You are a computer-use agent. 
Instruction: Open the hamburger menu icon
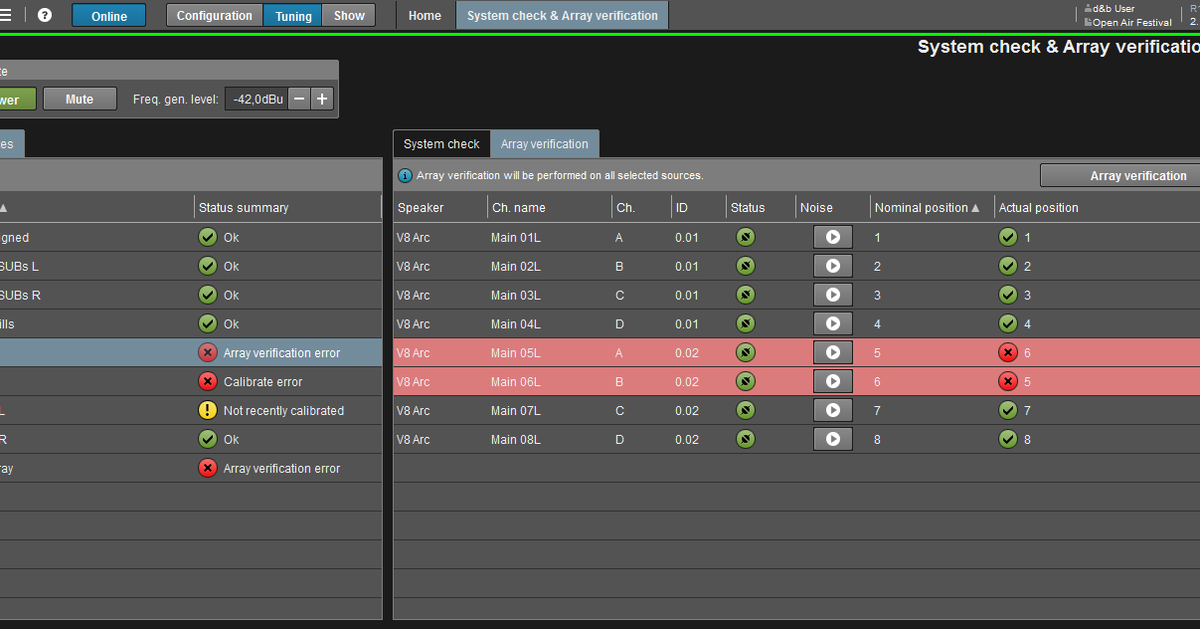(x=6, y=15)
